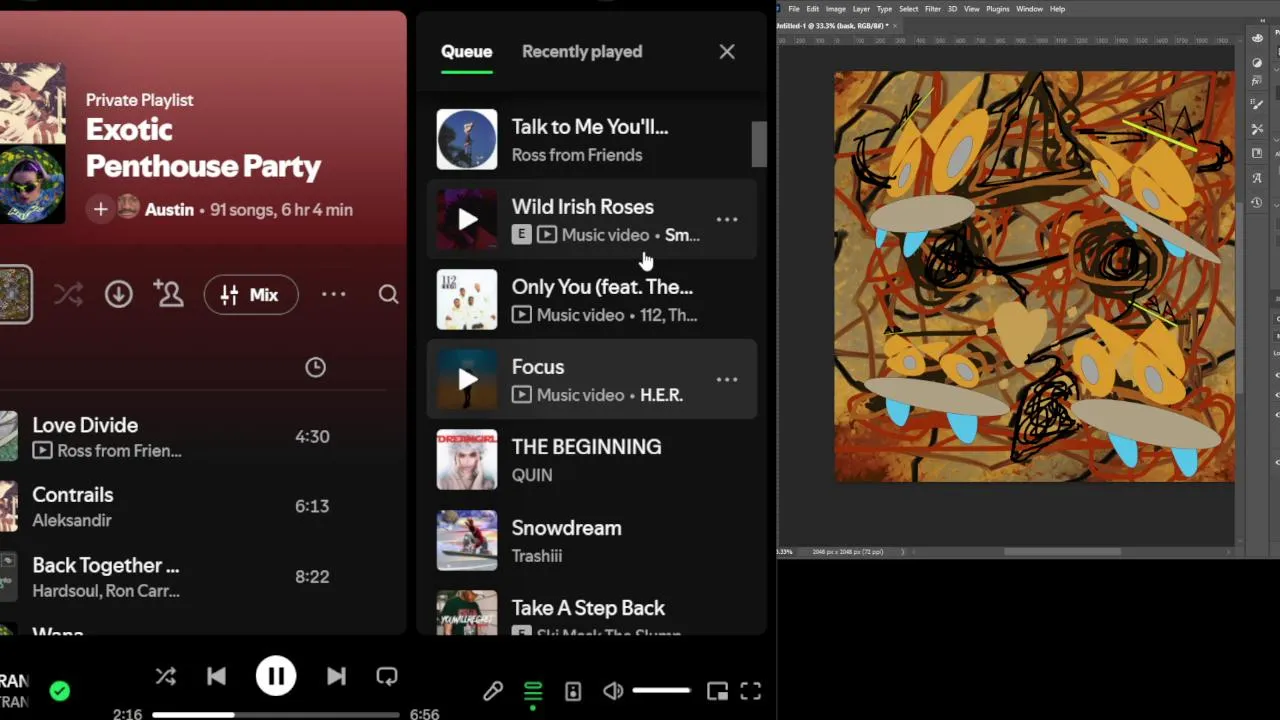Toggle the green queue button
Image resolution: width=1280 pixels, height=720 pixels.
click(x=533, y=691)
